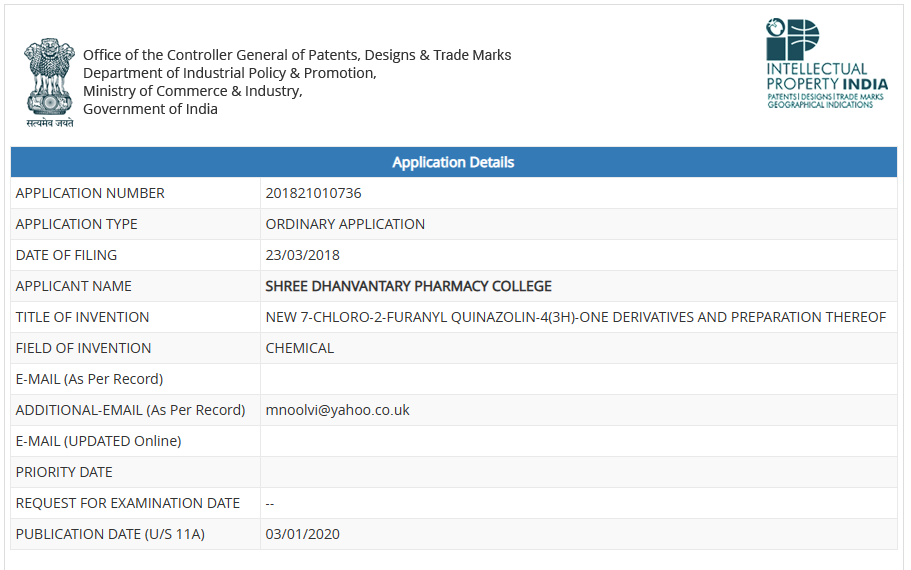The image size is (911, 570).
Task: Click the Ministry of Commerce & Industry text
Action: pos(192,91)
